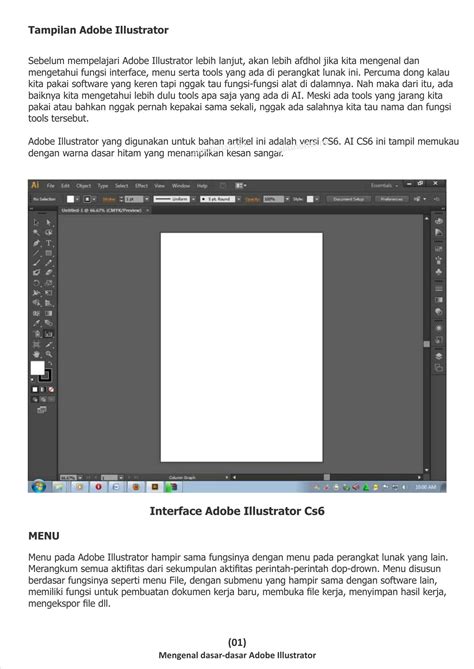Open the stroke weight dropdown
The image size is (474, 669).
click(147, 199)
